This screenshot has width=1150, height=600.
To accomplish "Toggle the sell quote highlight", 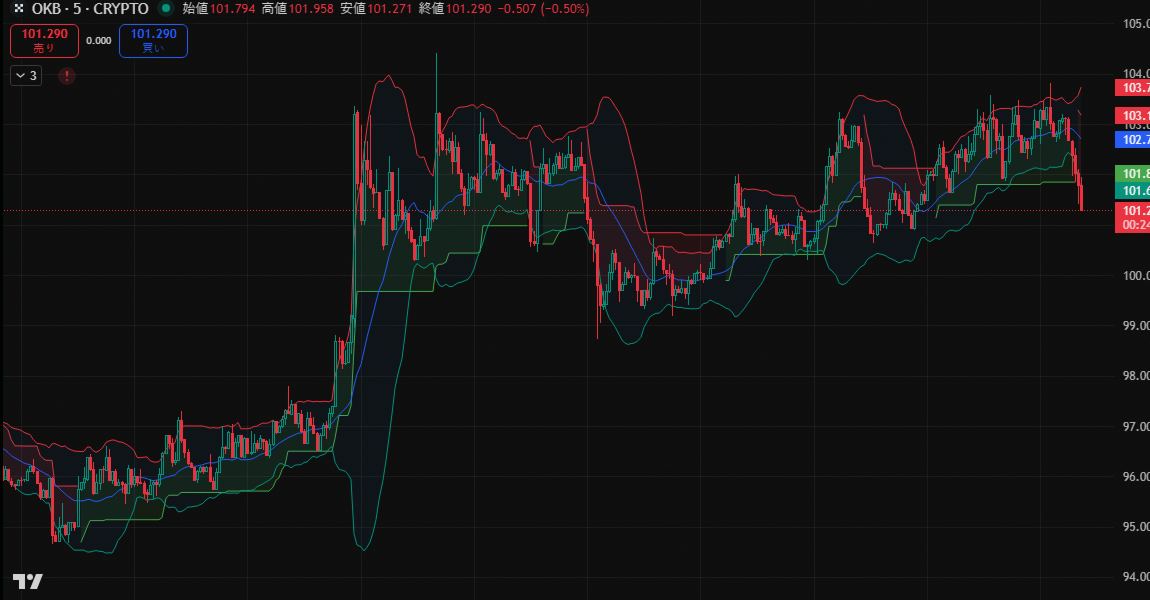I will click(44, 41).
